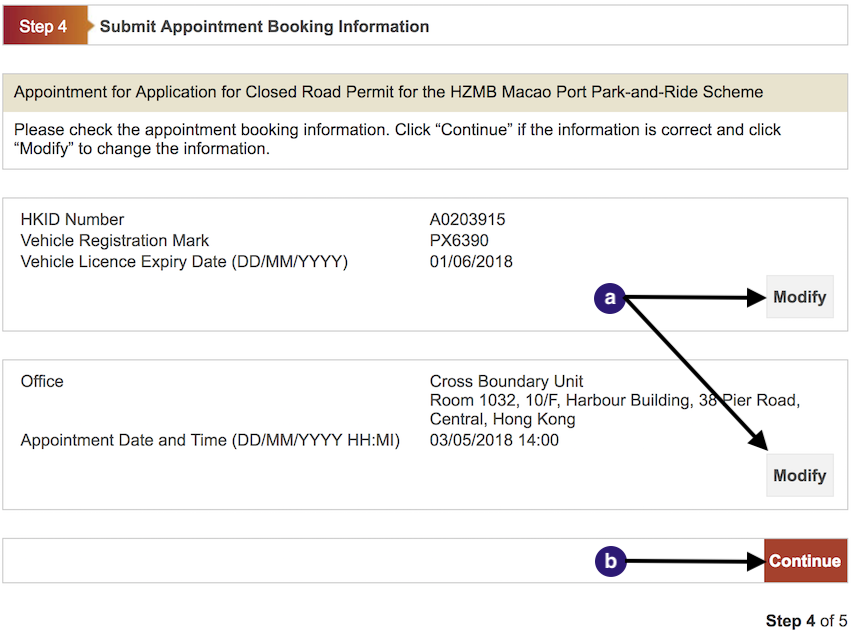Select the appointment time 03/05/2018 14:00
Screen dimensions: 855x641
pyautogui.click(x=494, y=440)
